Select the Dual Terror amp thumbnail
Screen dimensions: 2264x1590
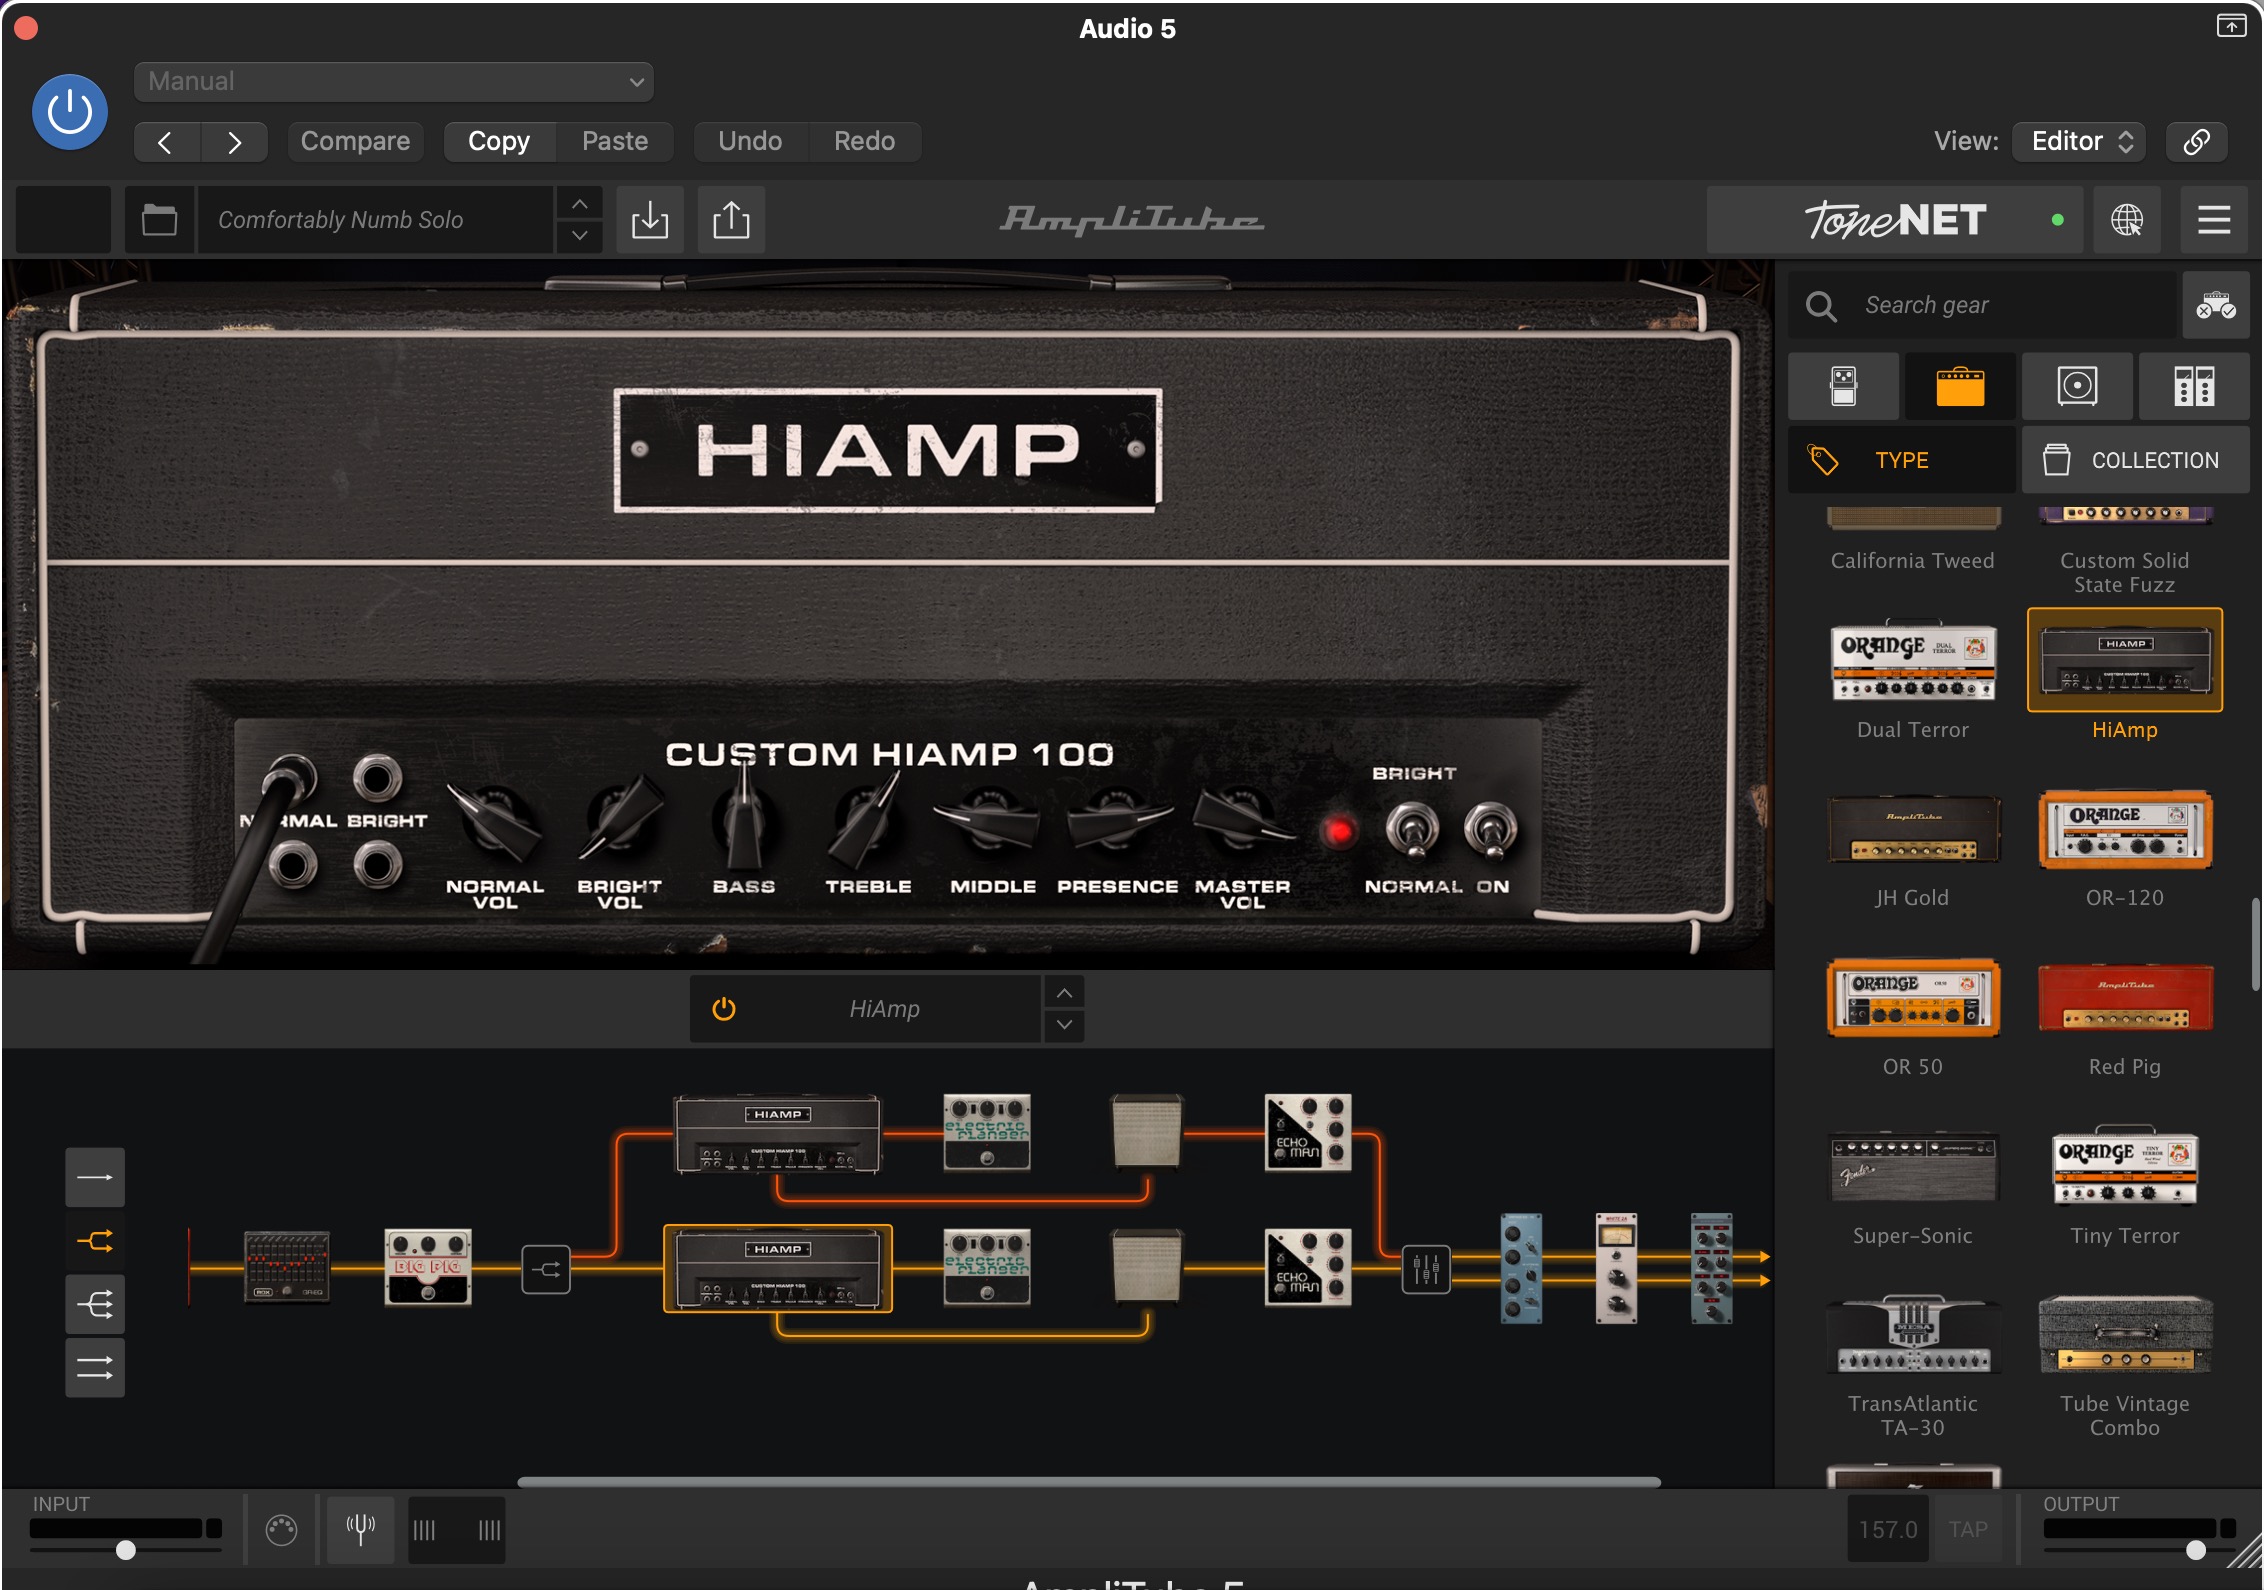tap(1913, 661)
